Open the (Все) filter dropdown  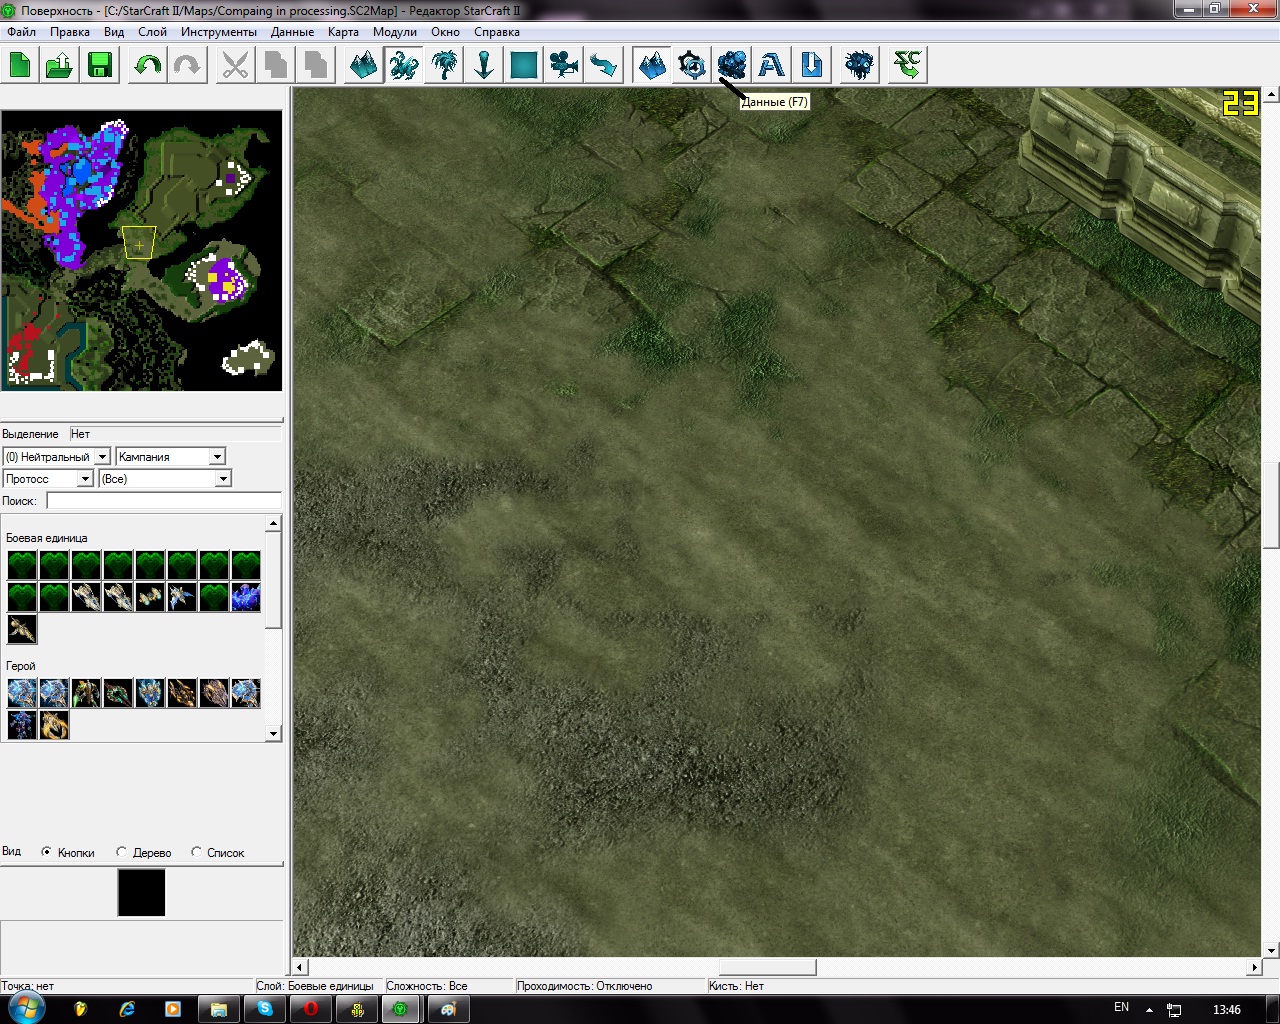point(165,479)
